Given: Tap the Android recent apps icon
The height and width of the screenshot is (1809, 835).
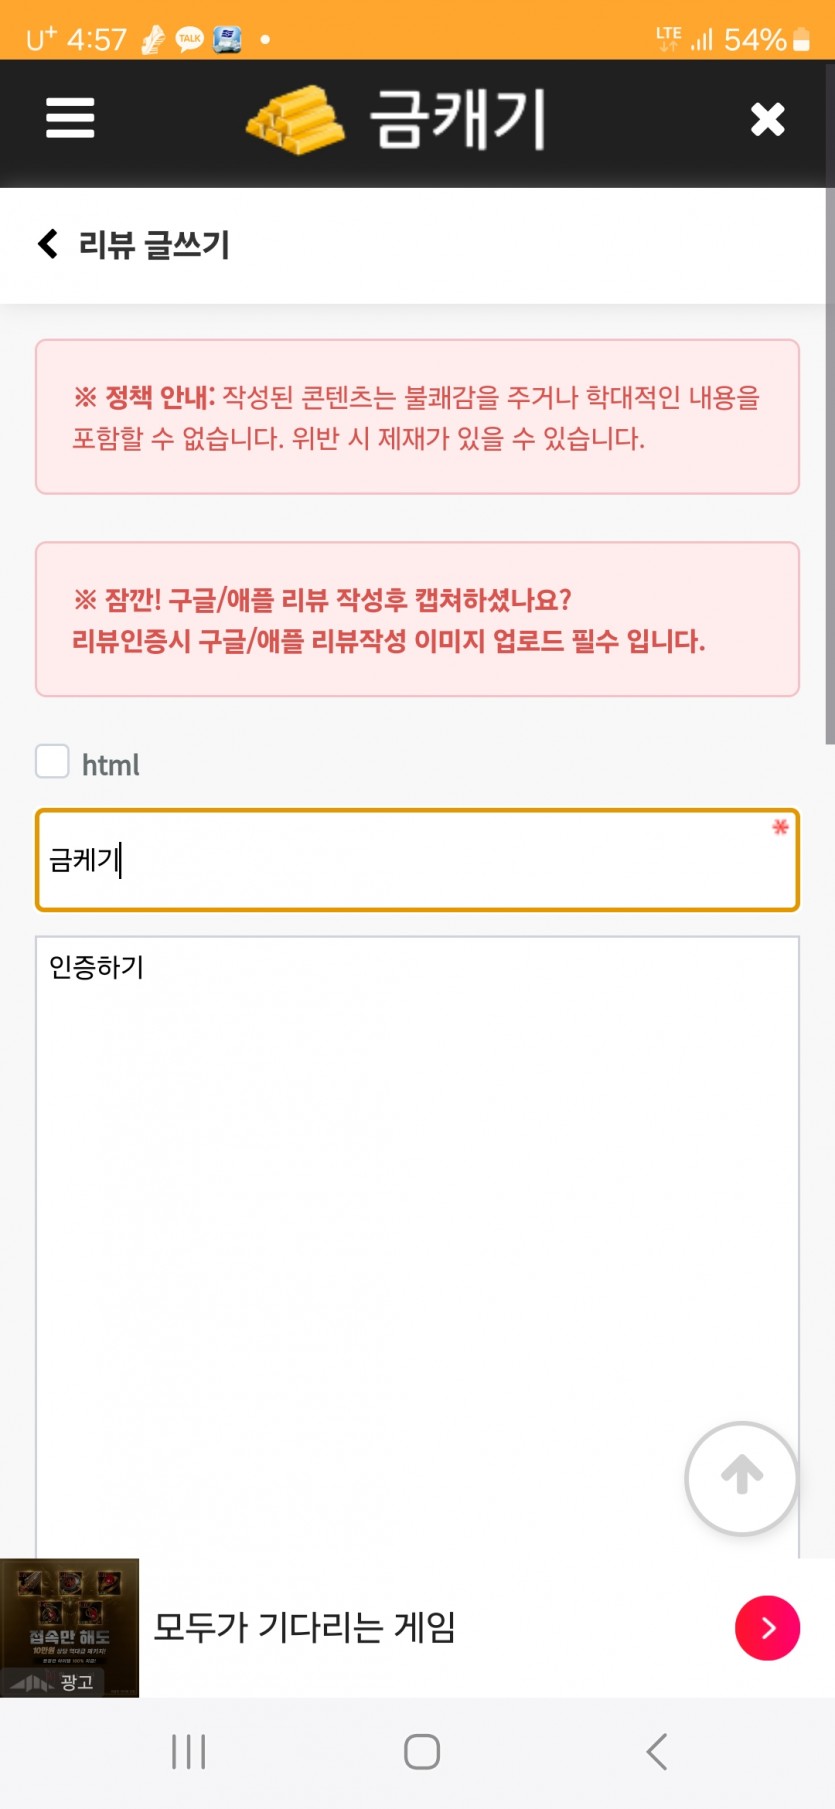Looking at the screenshot, I should click(188, 1751).
